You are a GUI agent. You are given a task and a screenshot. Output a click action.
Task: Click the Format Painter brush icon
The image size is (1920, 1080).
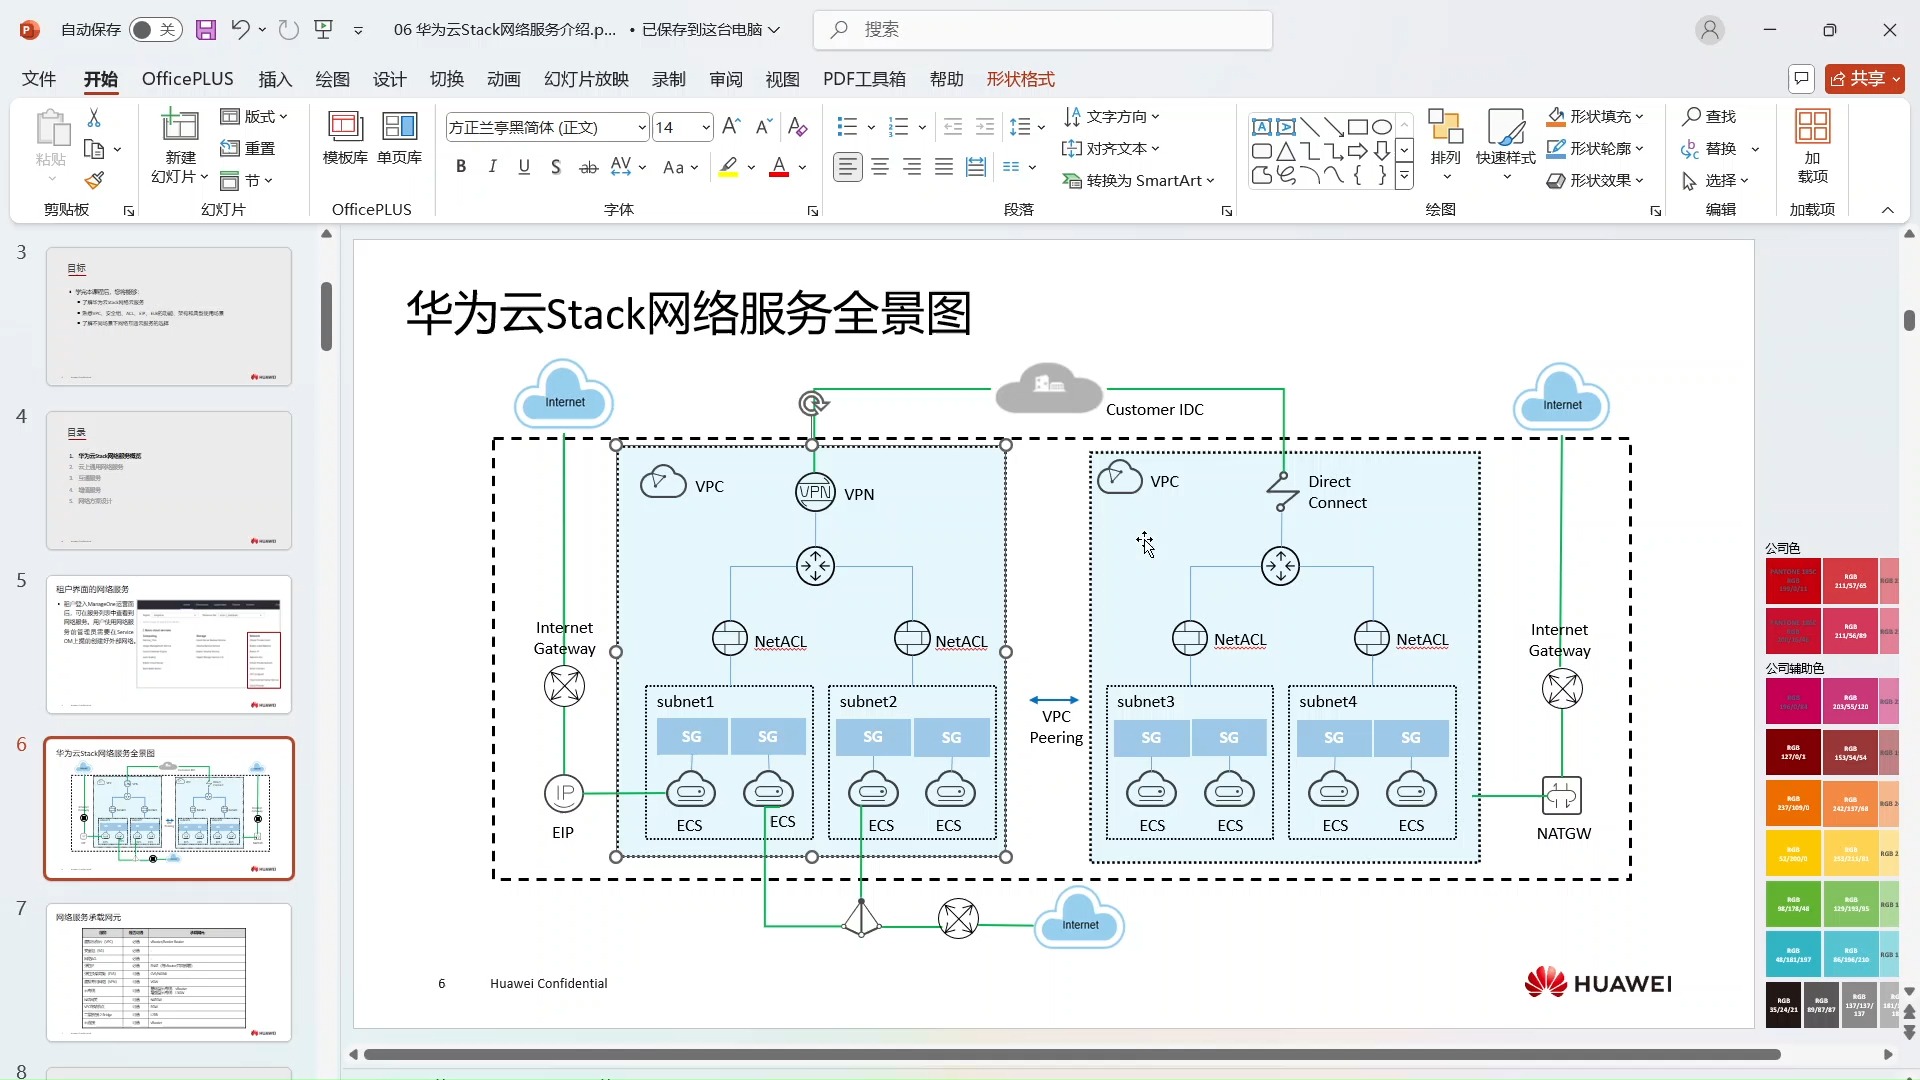pos(94,180)
